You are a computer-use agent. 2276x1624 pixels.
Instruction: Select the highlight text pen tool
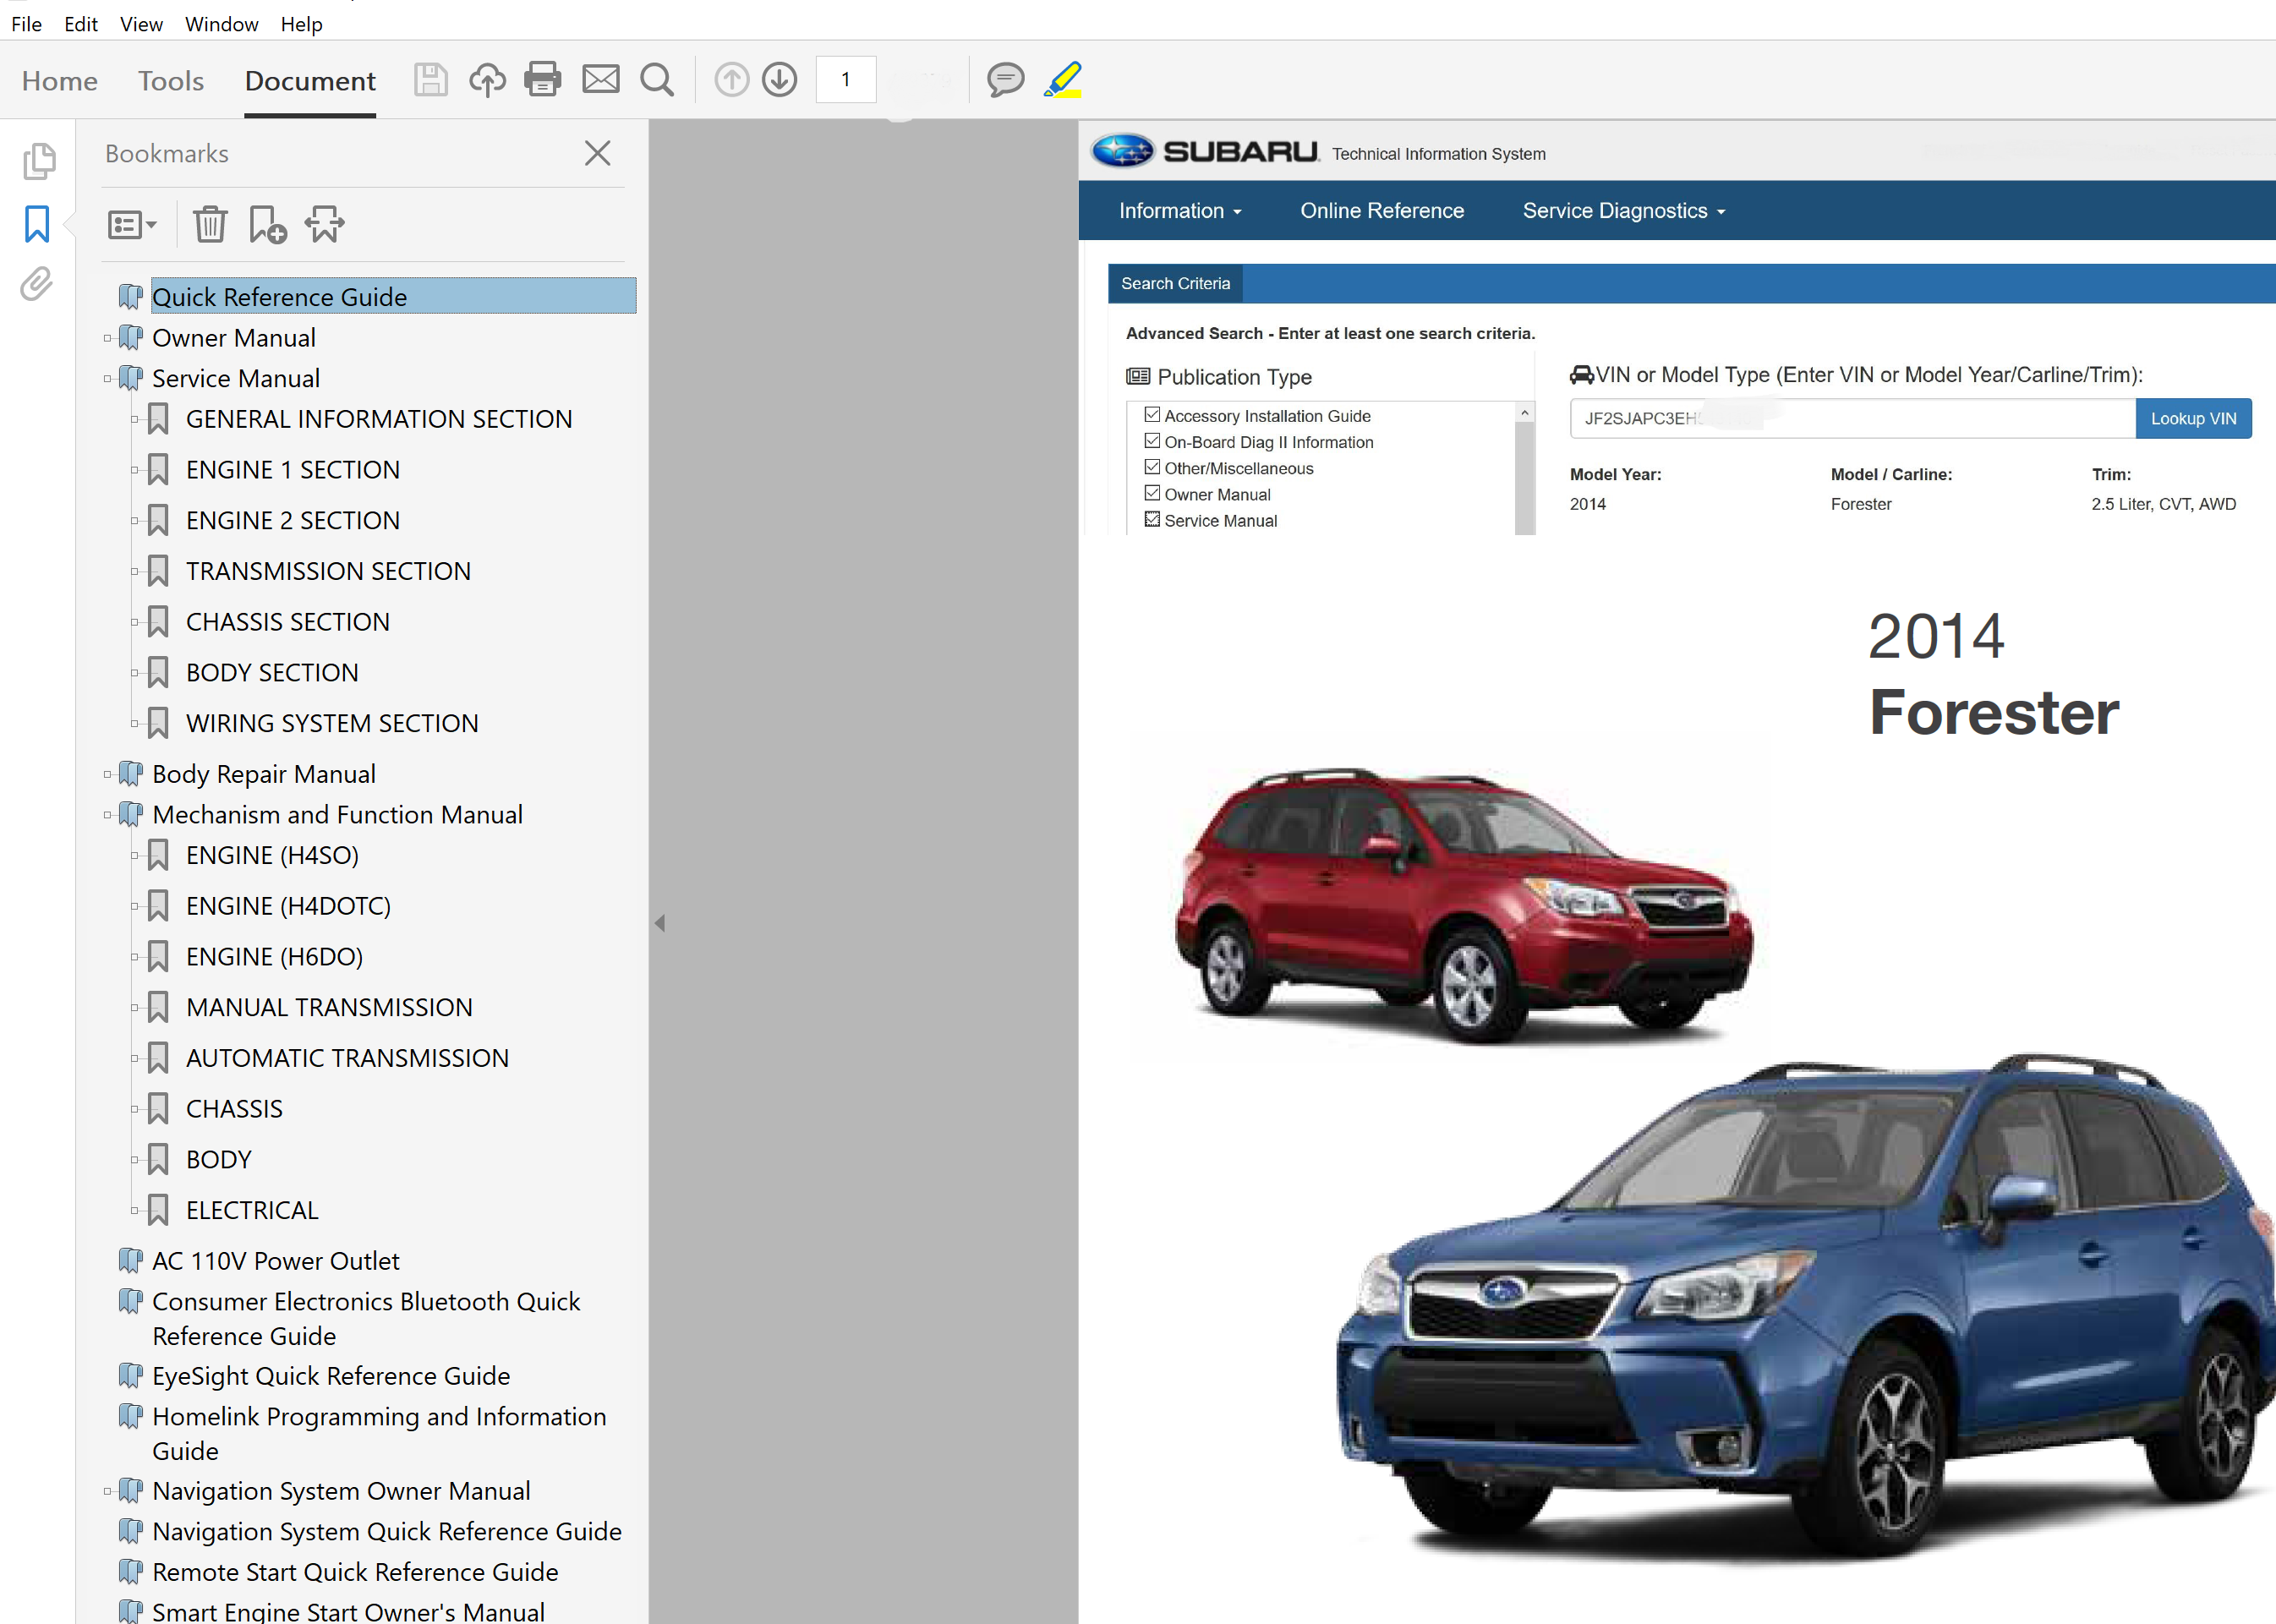(1062, 79)
